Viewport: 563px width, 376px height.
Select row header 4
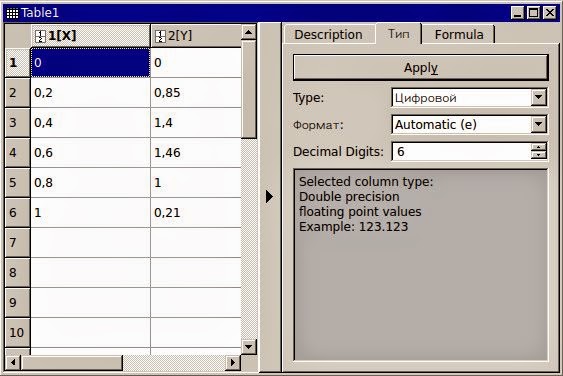click(x=18, y=153)
